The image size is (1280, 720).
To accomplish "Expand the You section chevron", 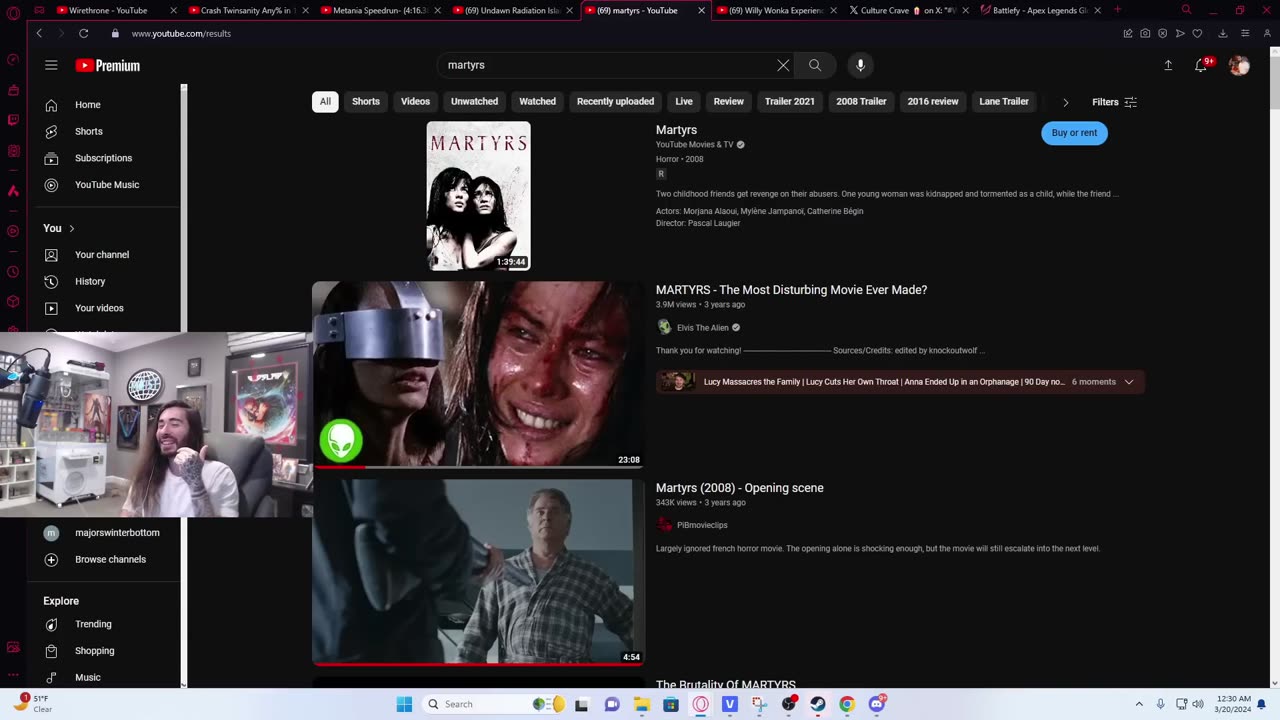I will (71, 228).
